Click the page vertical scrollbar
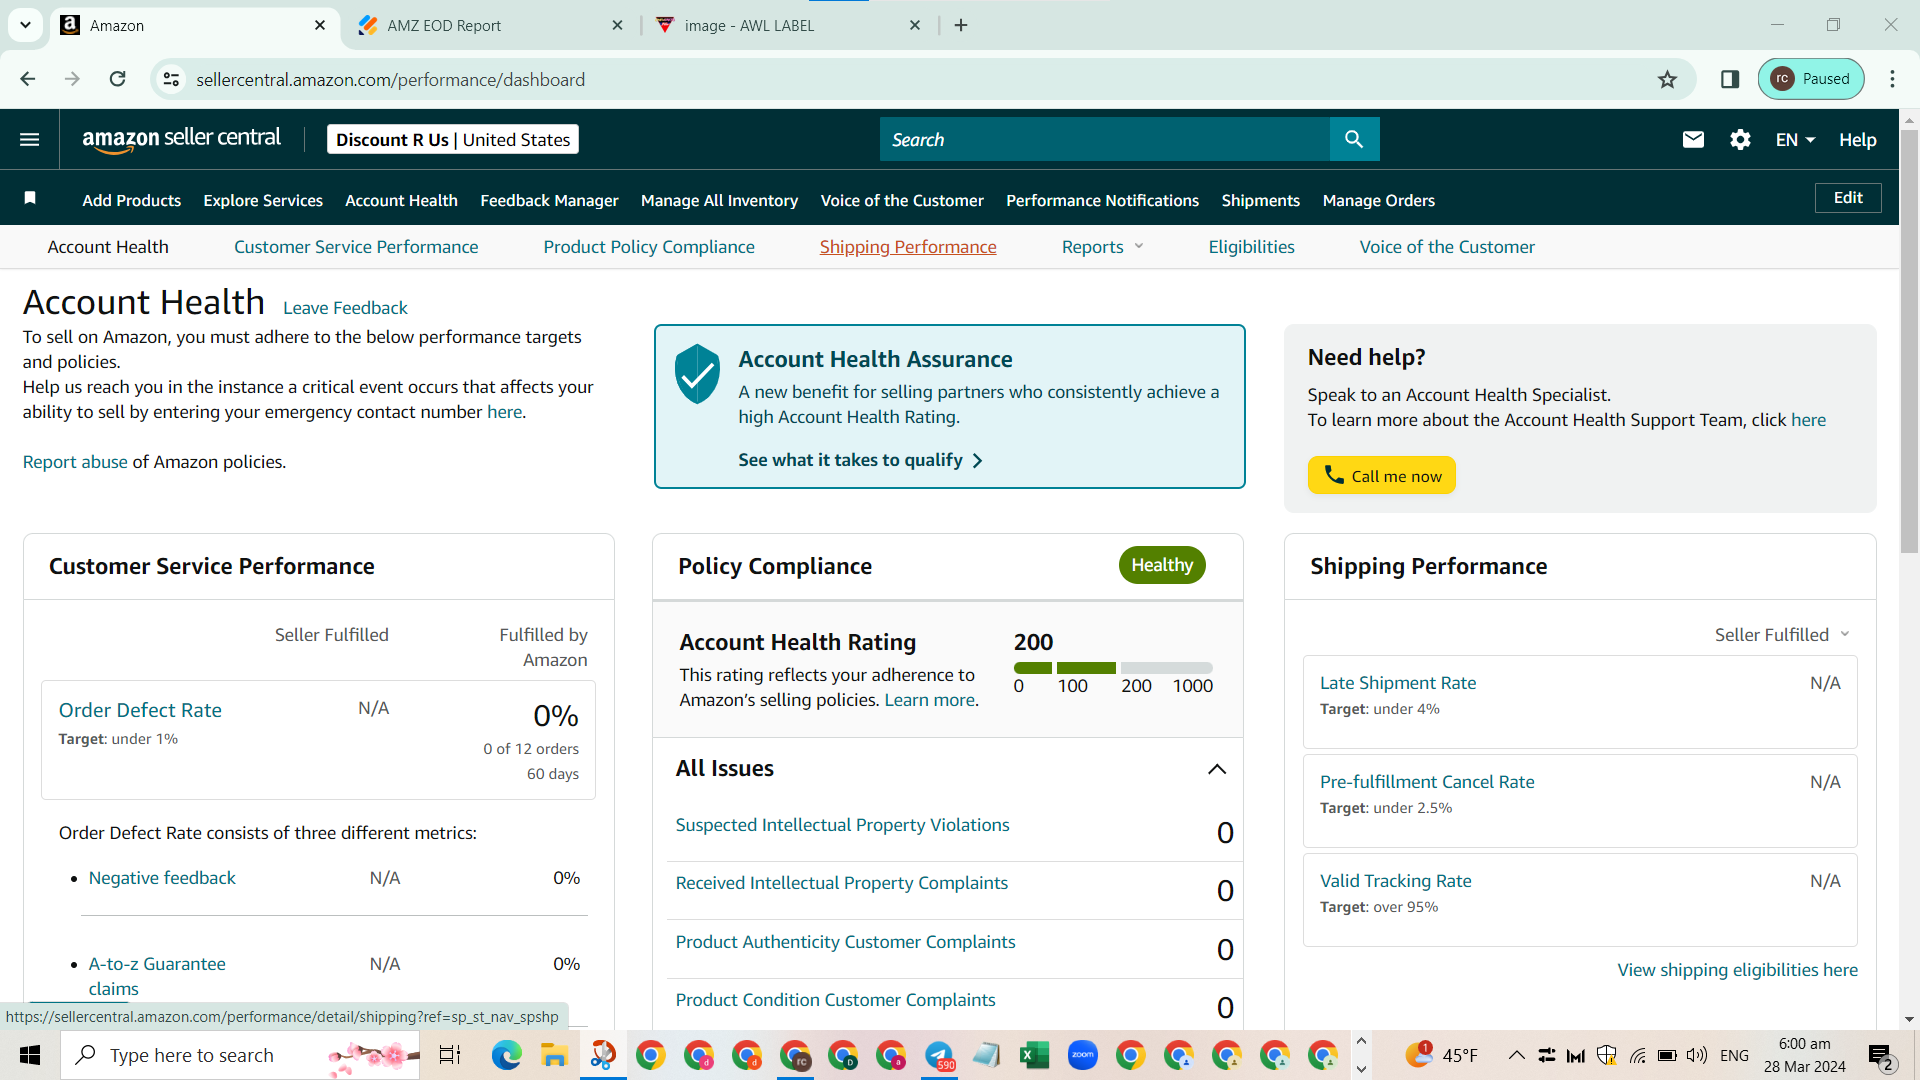The width and height of the screenshot is (1920, 1080). 1909,340
